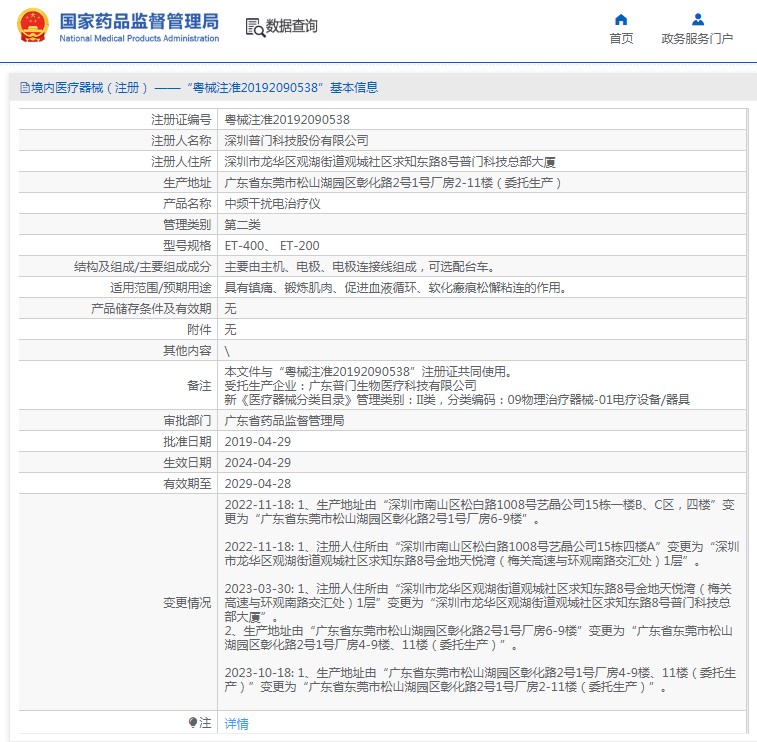Click the 首页 home icon
The image size is (757, 742).
click(621, 19)
